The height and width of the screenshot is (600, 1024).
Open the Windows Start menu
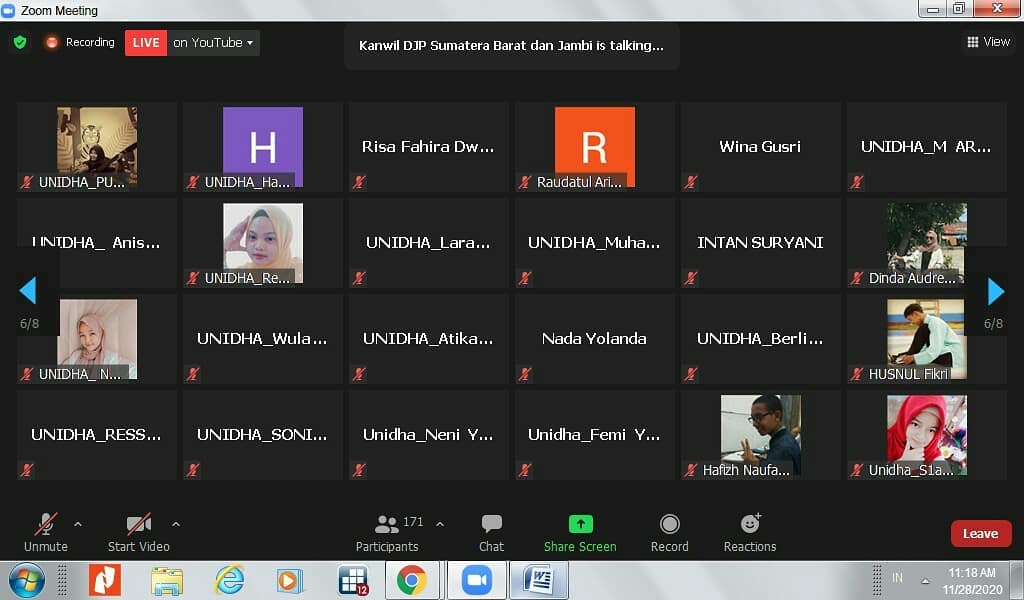tap(26, 580)
